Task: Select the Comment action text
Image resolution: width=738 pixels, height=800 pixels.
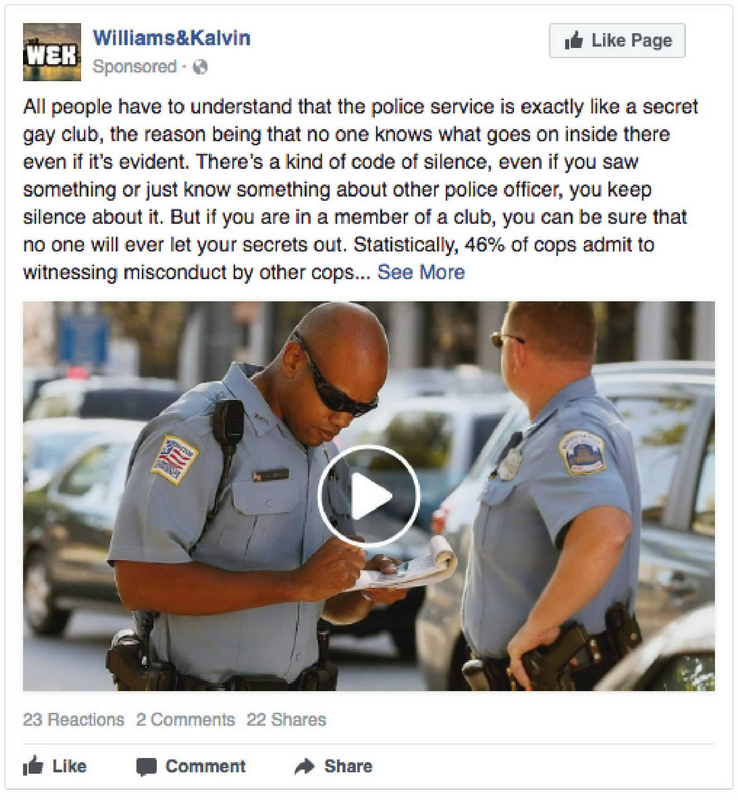Action: pyautogui.click(x=205, y=766)
